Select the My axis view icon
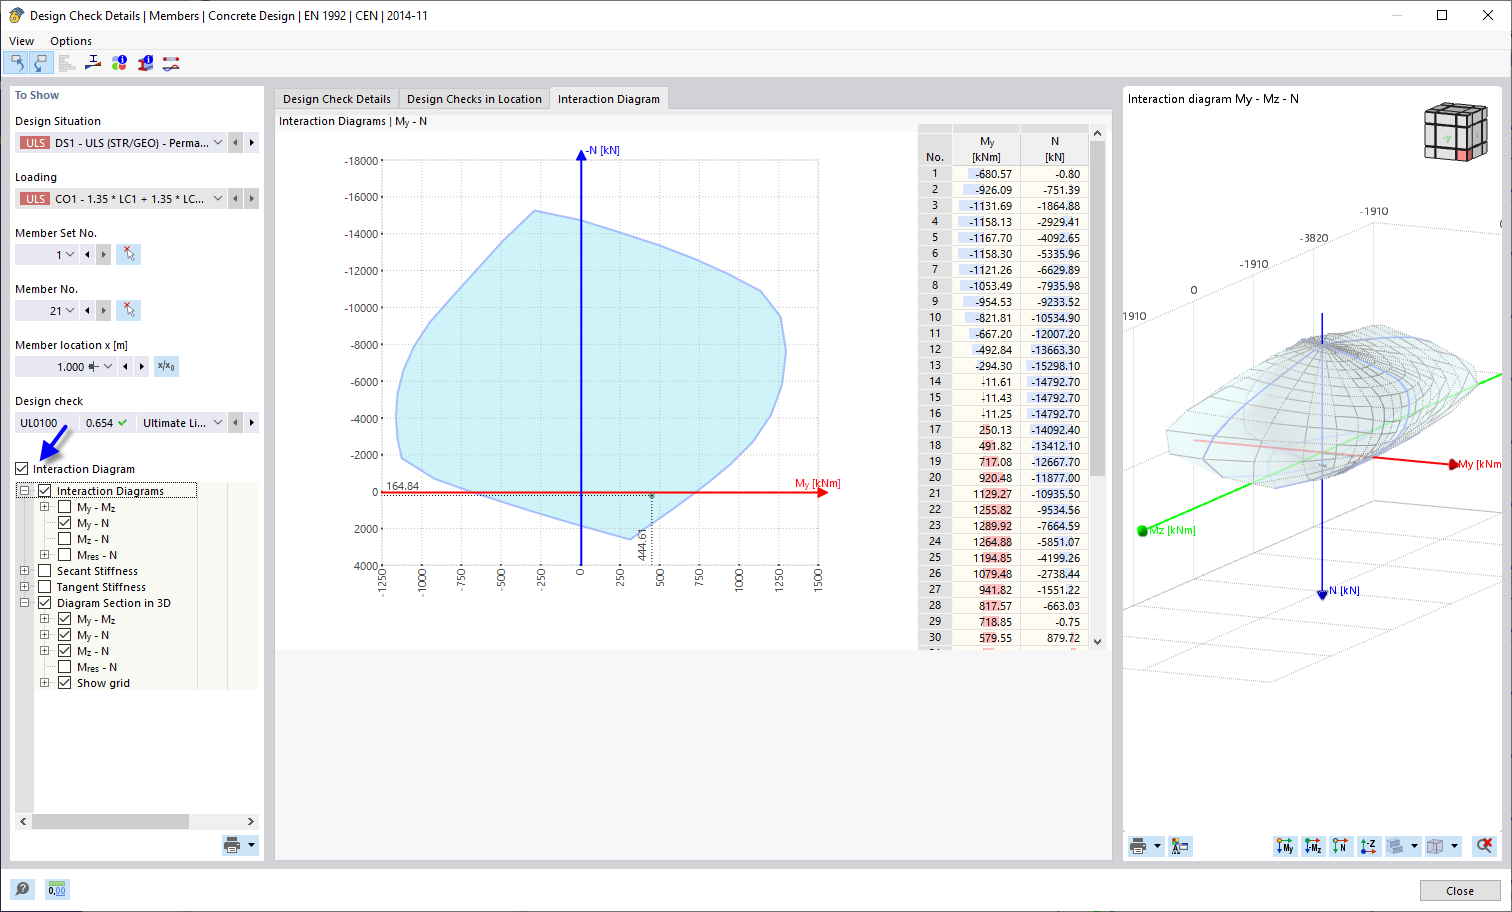Image resolution: width=1512 pixels, height=912 pixels. pos(1285,845)
